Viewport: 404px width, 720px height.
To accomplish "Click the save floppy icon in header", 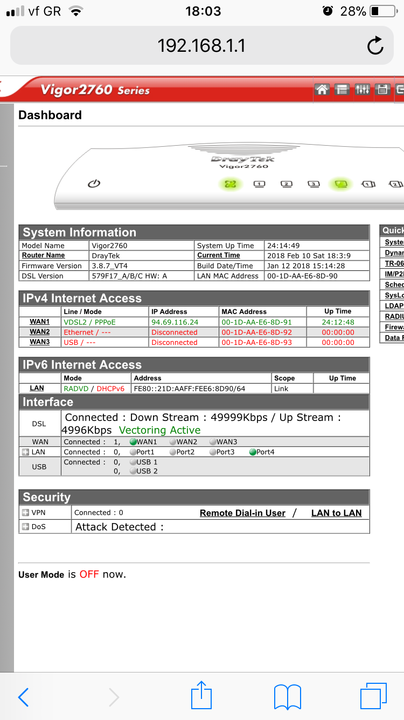I will 382,90.
